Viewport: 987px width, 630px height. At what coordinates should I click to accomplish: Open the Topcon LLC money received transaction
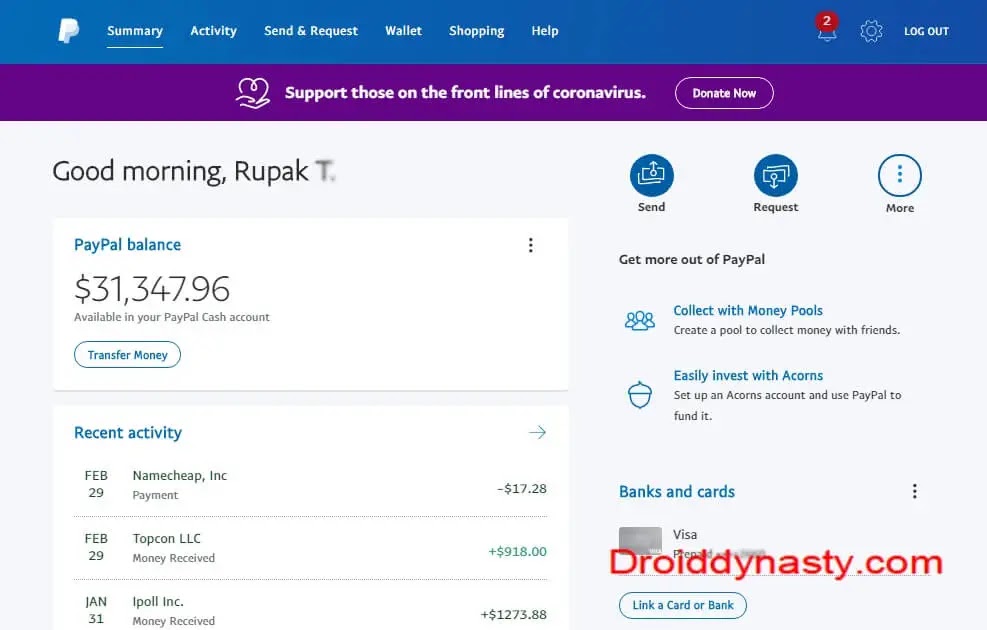tap(310, 548)
